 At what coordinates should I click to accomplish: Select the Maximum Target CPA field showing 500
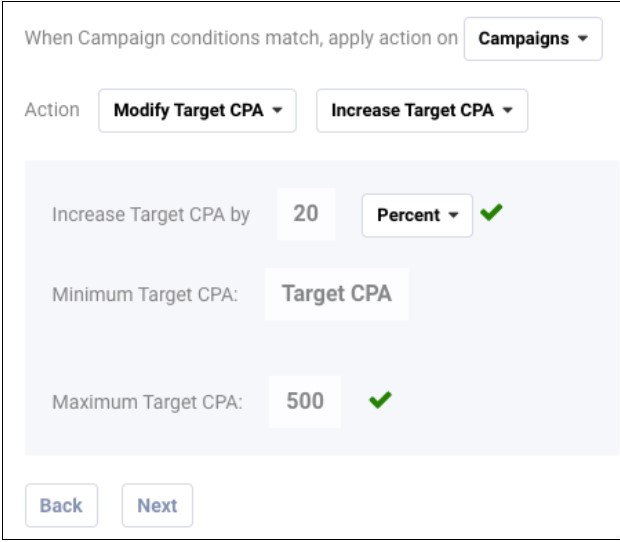[305, 401]
